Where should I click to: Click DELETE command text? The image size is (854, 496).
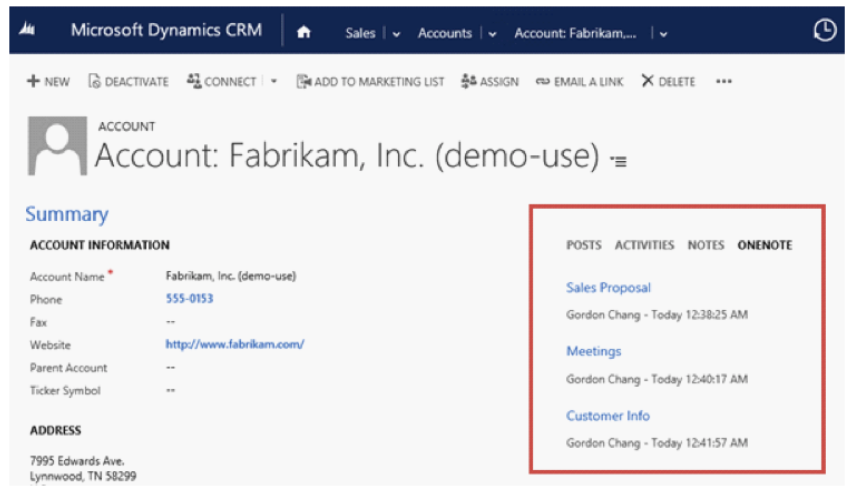coord(677,82)
